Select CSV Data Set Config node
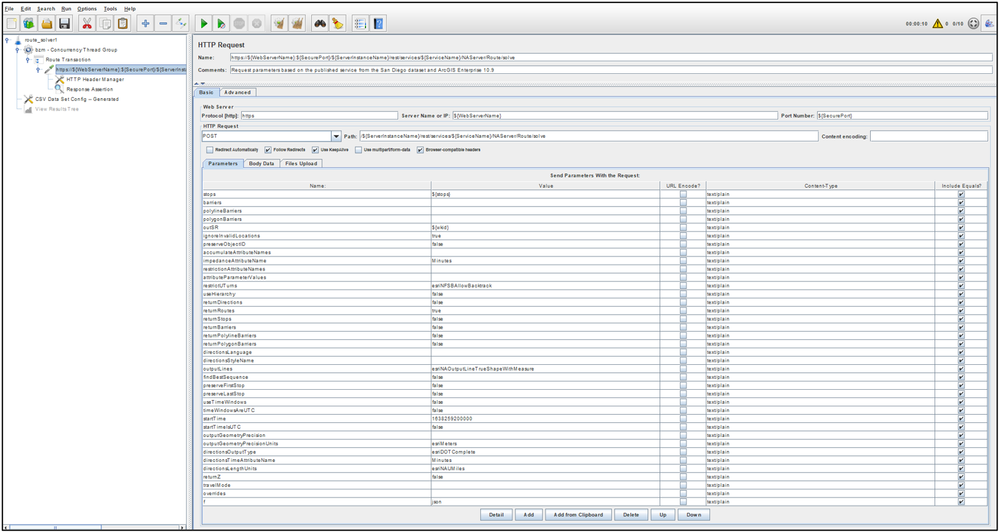The height and width of the screenshot is (532, 999). pyautogui.click(x=76, y=99)
